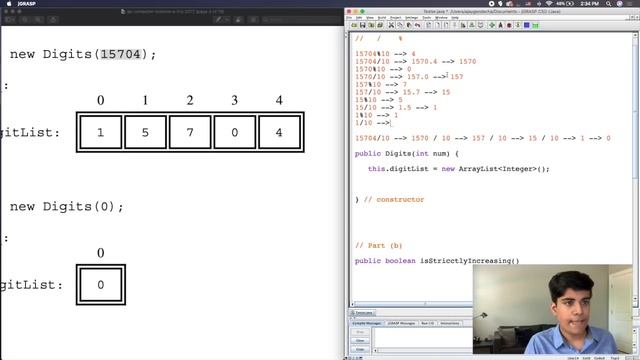Click the Spotlight search icon in menu bar

pyautogui.click(x=608, y=4)
